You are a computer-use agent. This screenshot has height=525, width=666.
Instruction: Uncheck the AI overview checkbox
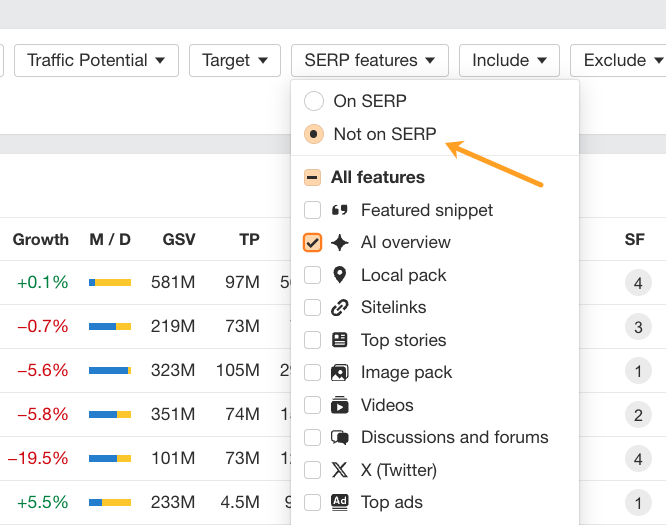click(x=312, y=243)
